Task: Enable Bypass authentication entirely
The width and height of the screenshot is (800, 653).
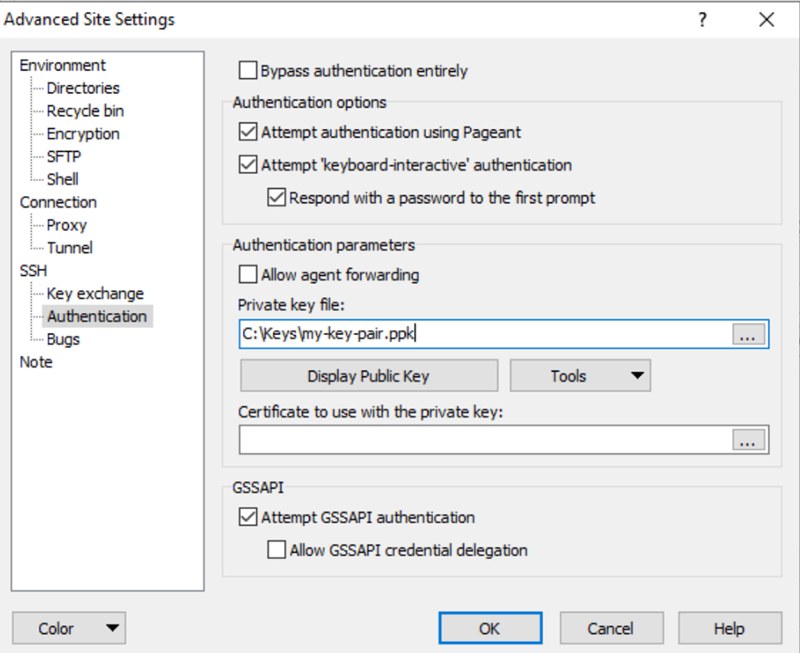Action: (244, 69)
